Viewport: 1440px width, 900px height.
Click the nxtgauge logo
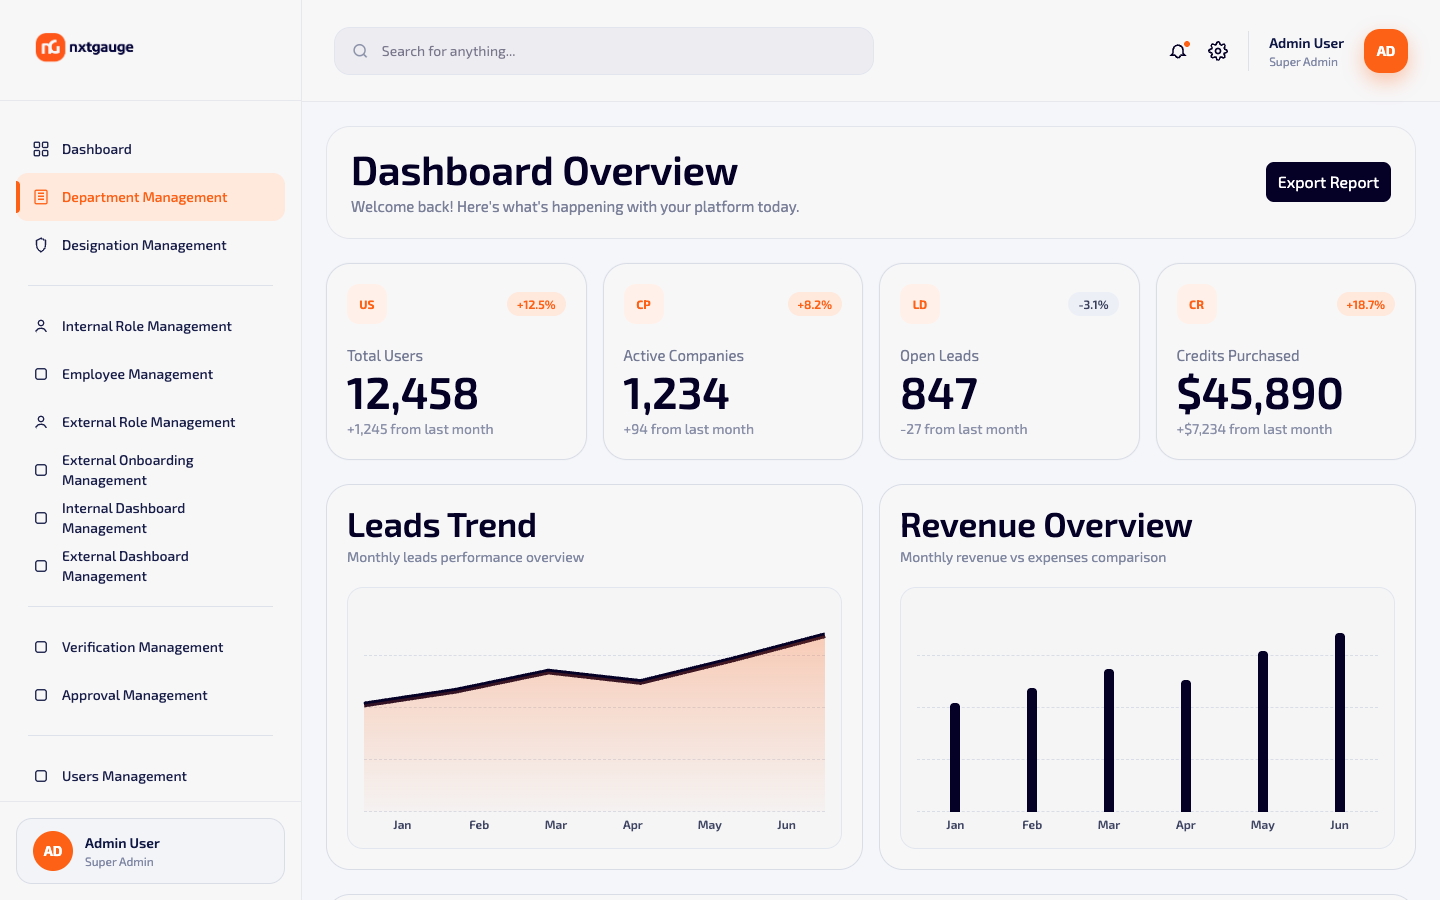click(x=85, y=47)
